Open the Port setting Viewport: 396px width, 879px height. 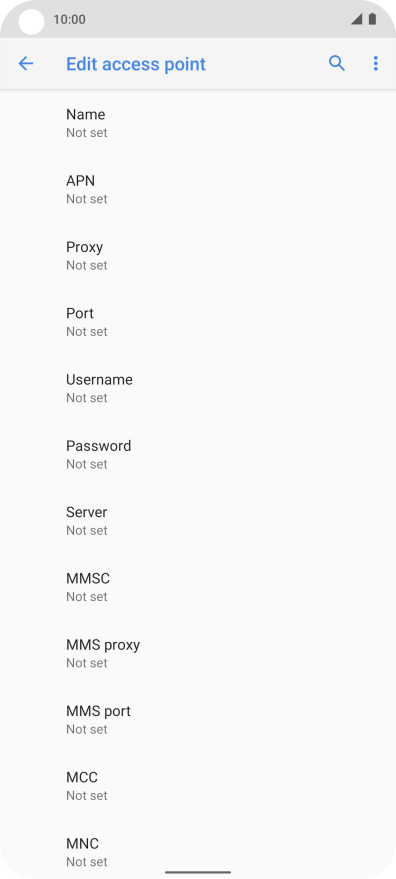[x=198, y=322]
